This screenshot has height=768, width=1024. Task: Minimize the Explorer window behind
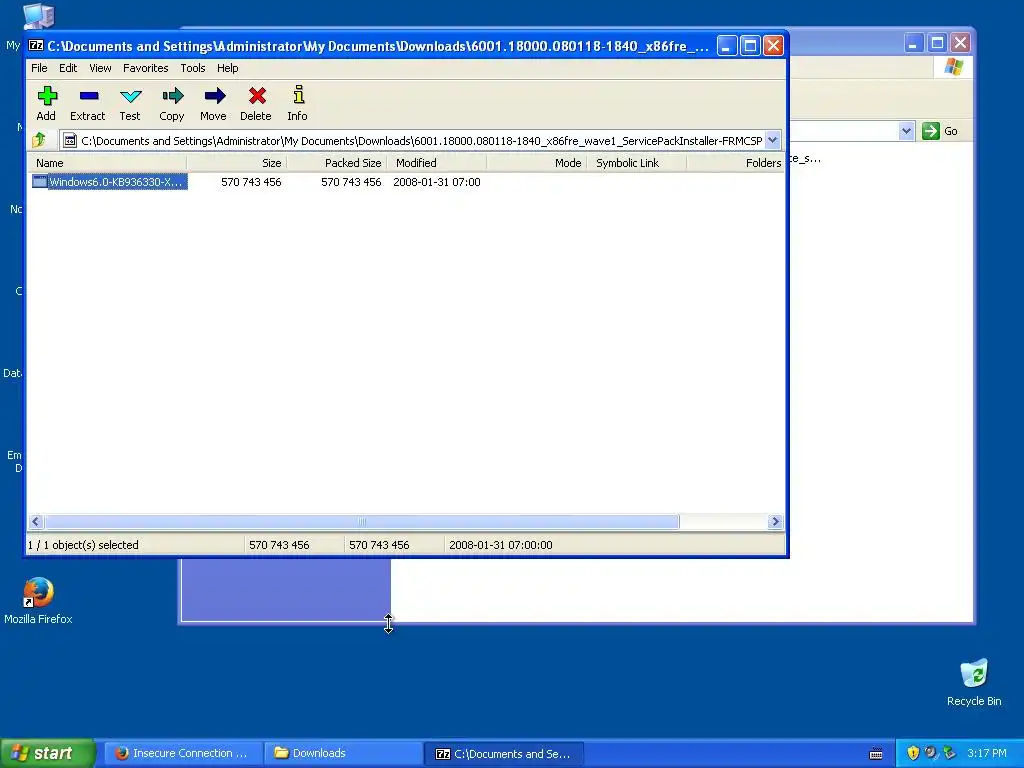914,43
